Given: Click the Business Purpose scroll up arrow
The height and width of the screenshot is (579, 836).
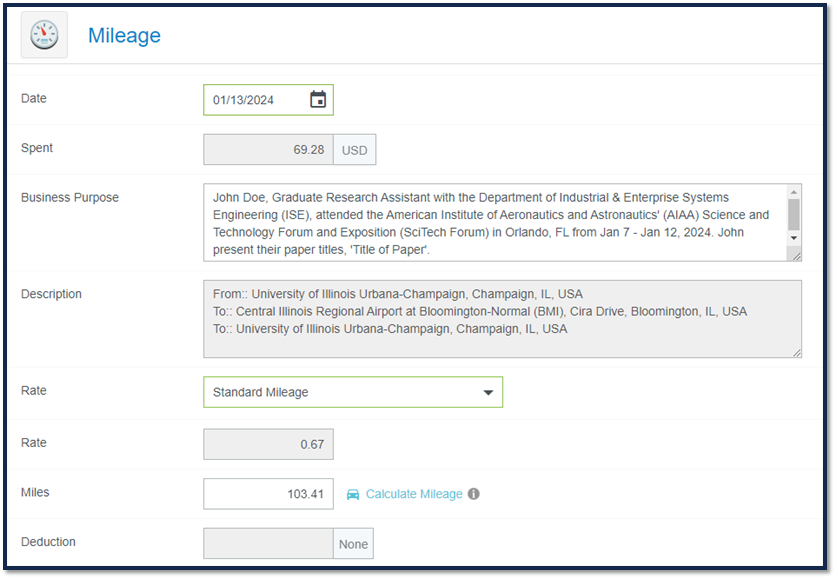Looking at the screenshot, I should 793,192.
